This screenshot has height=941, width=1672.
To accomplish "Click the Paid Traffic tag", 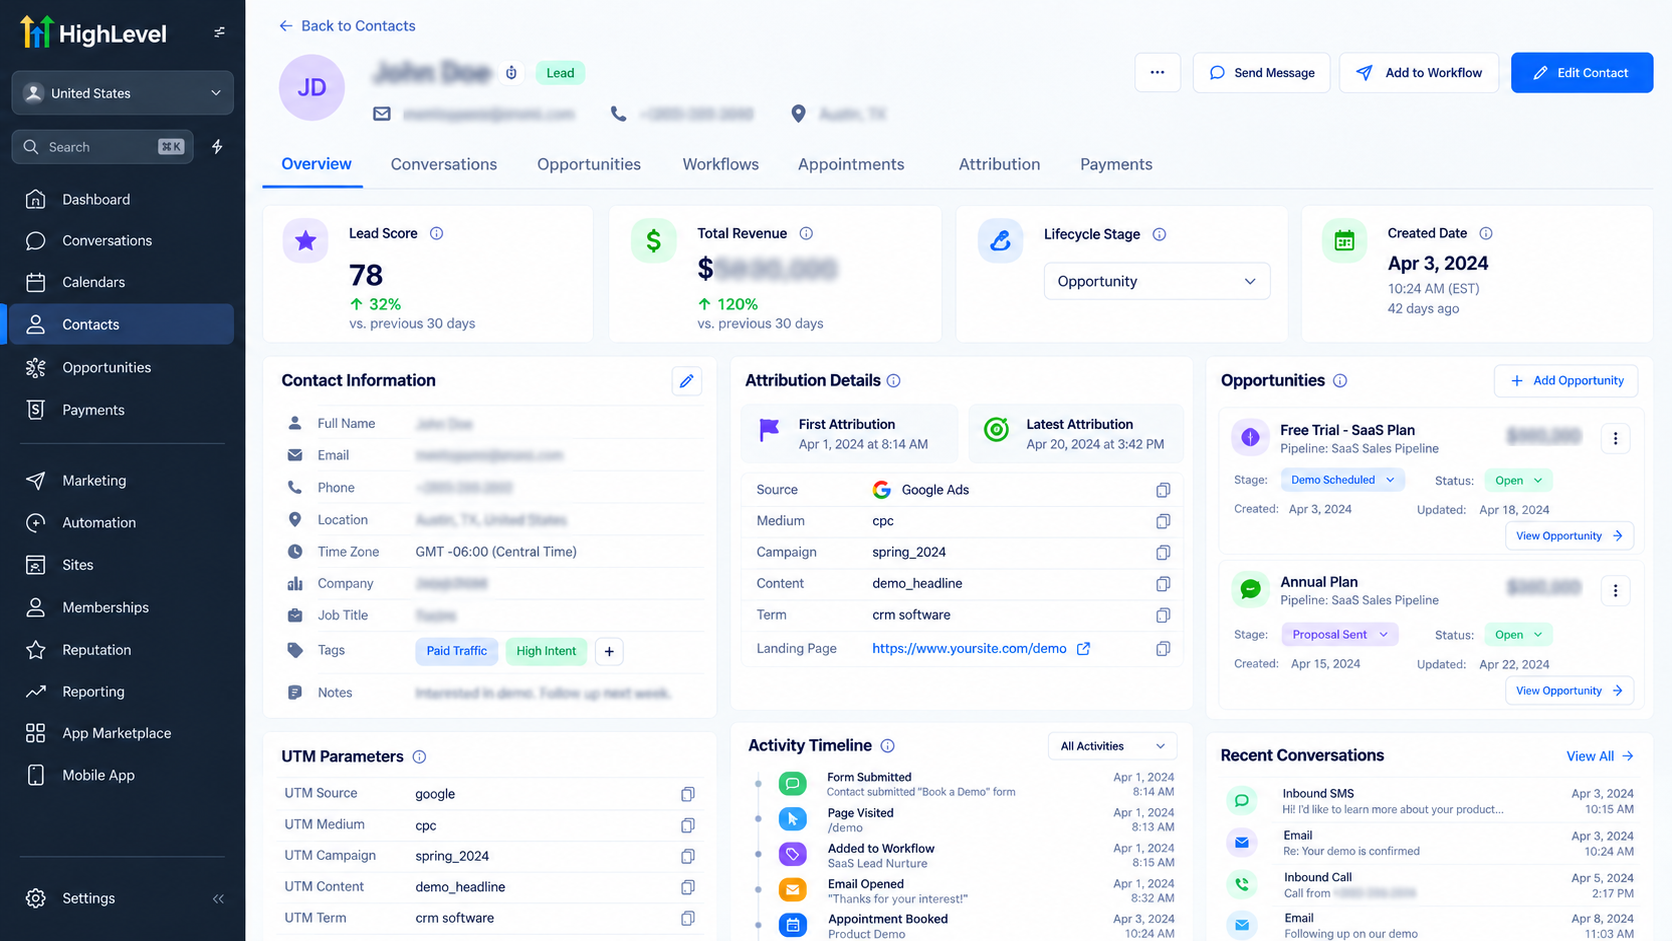I will coord(456,651).
